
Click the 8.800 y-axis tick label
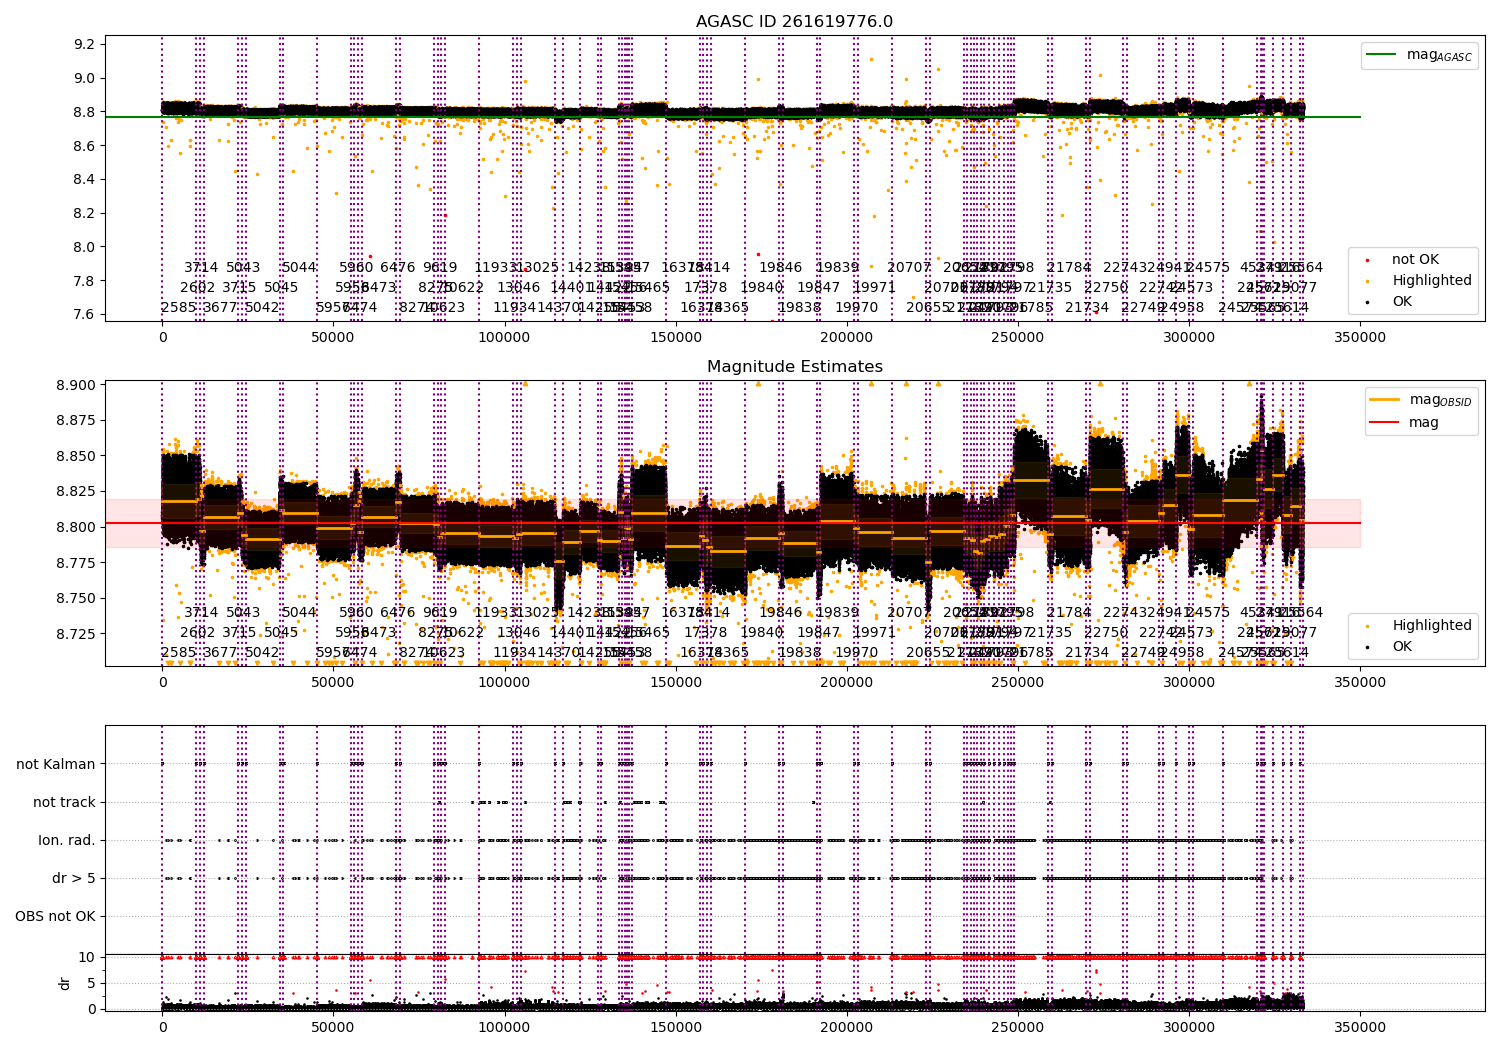click(77, 527)
